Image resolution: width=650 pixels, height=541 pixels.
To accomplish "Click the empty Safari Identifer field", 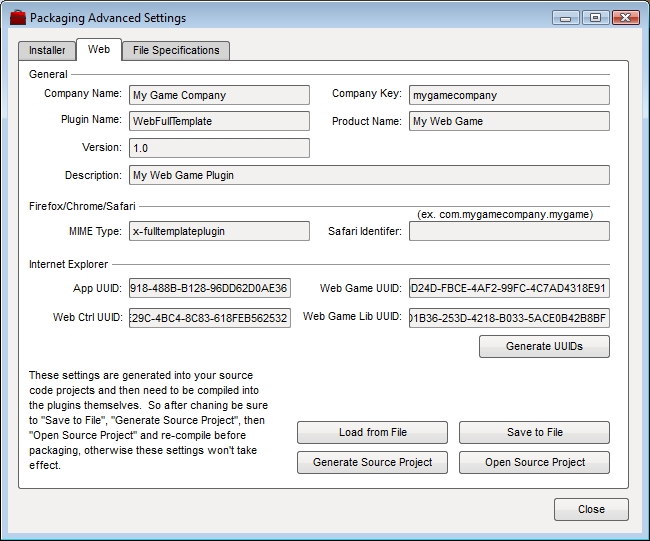I will coord(509,231).
